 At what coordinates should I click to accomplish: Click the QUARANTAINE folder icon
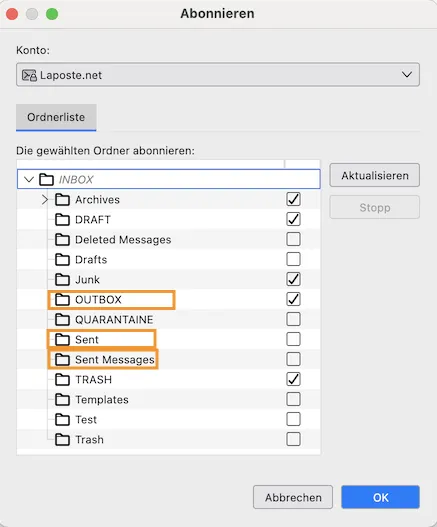click(x=63, y=319)
